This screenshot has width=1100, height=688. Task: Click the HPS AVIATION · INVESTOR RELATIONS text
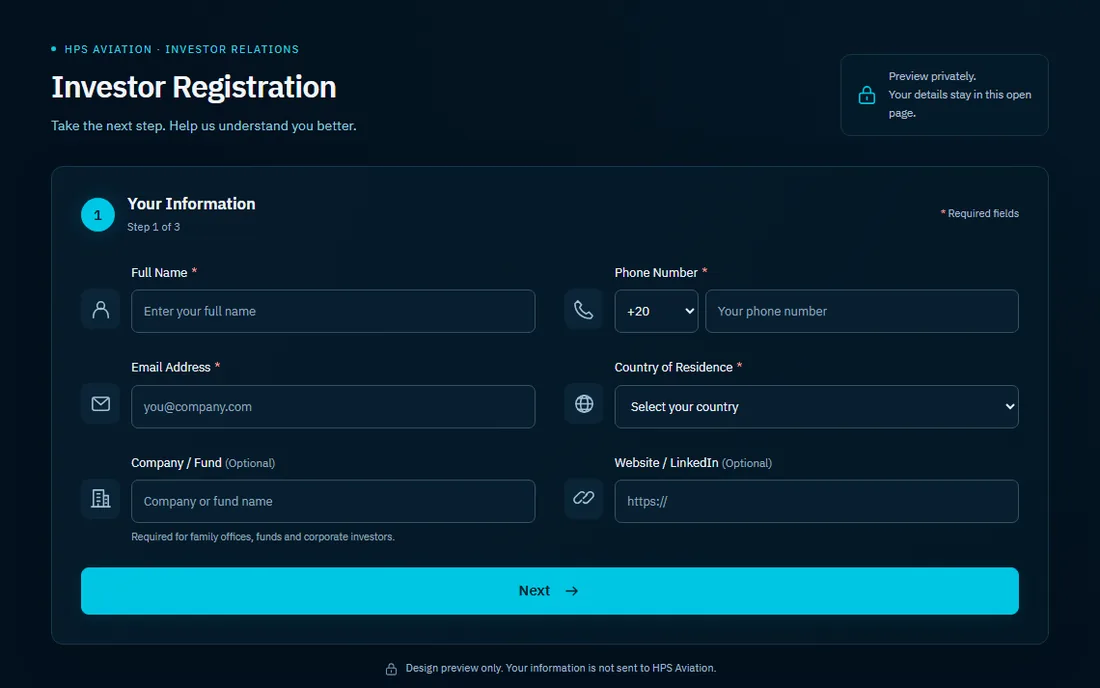[182, 49]
